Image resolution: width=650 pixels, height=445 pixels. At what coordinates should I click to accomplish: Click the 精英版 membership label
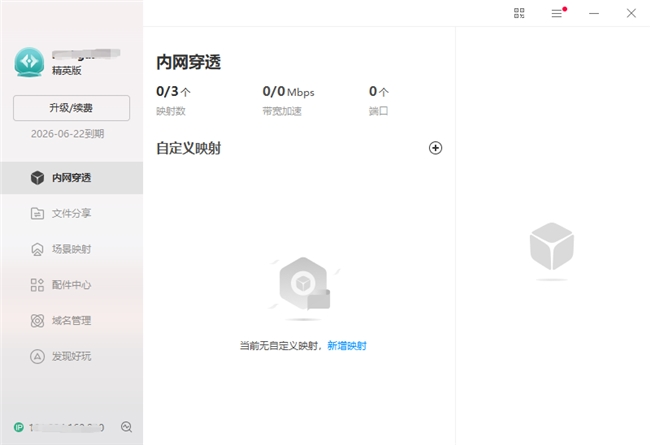tap(69, 72)
